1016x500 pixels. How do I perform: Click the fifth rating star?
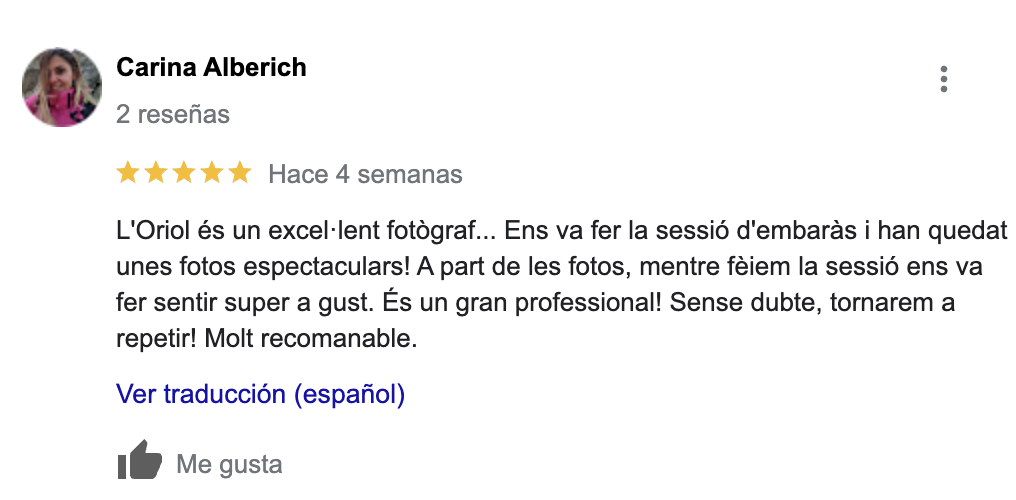pyautogui.click(x=240, y=174)
